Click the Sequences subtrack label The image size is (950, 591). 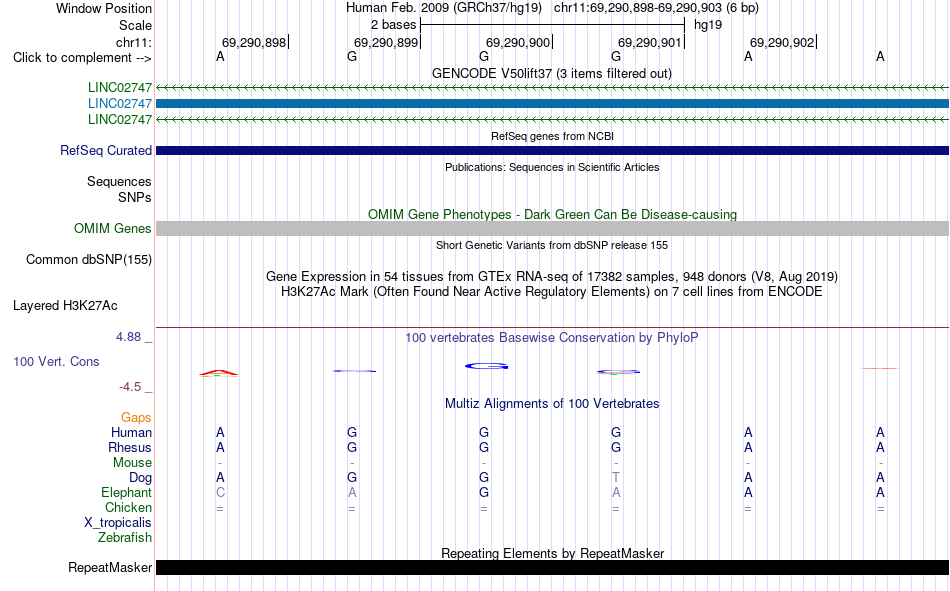point(119,181)
